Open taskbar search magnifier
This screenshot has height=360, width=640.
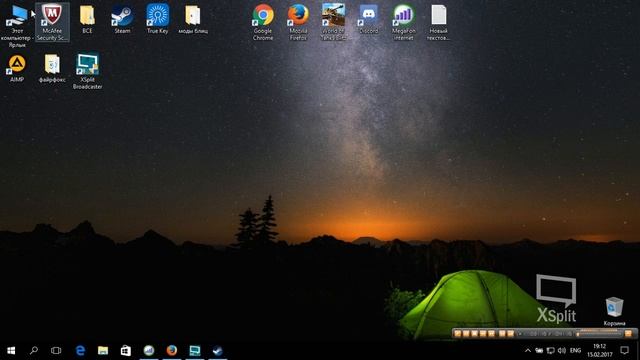click(34, 351)
